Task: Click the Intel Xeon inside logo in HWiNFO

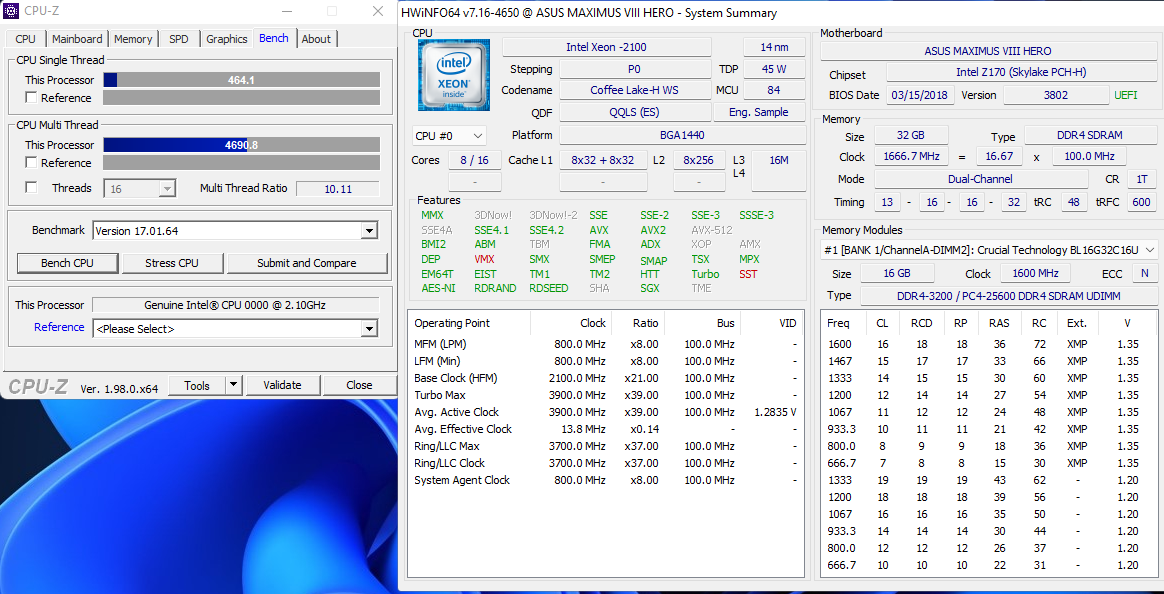Action: coord(456,75)
